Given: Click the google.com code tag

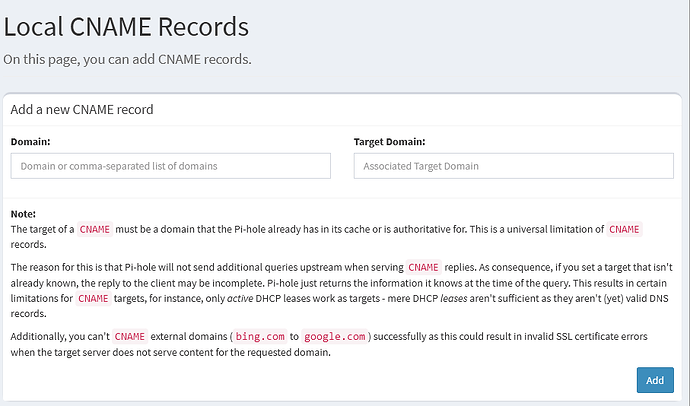Looking at the screenshot, I should pos(335,336).
